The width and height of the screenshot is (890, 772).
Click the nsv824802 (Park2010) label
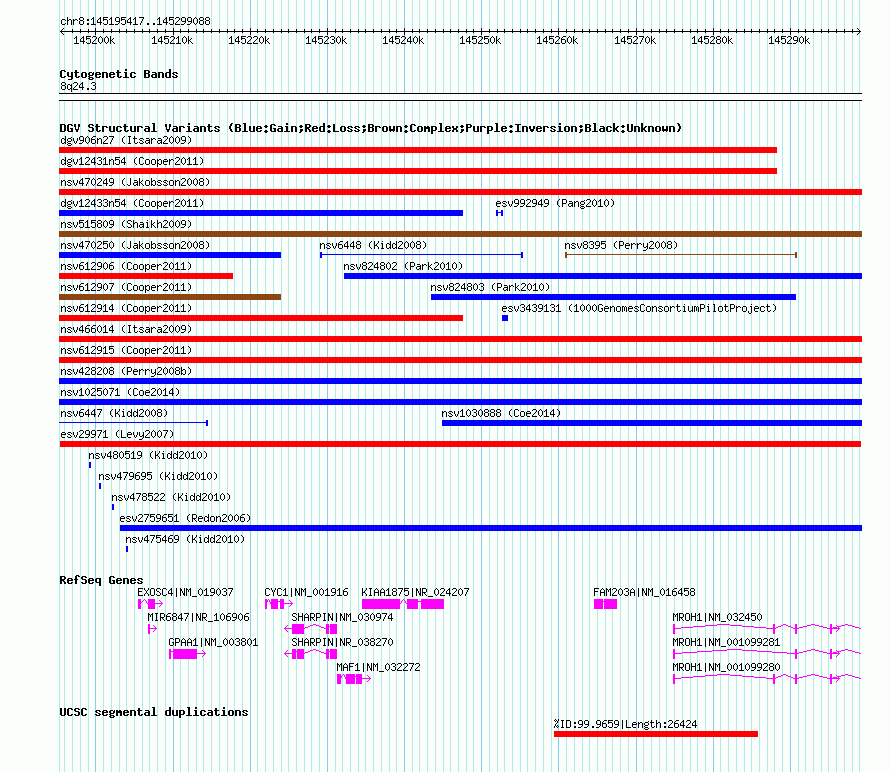[403, 266]
